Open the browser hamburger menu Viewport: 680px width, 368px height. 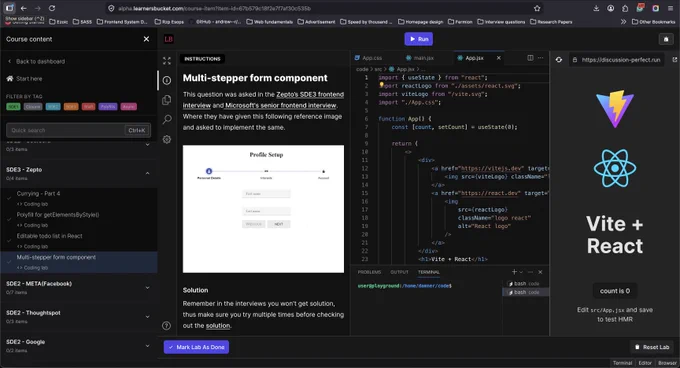coord(670,8)
